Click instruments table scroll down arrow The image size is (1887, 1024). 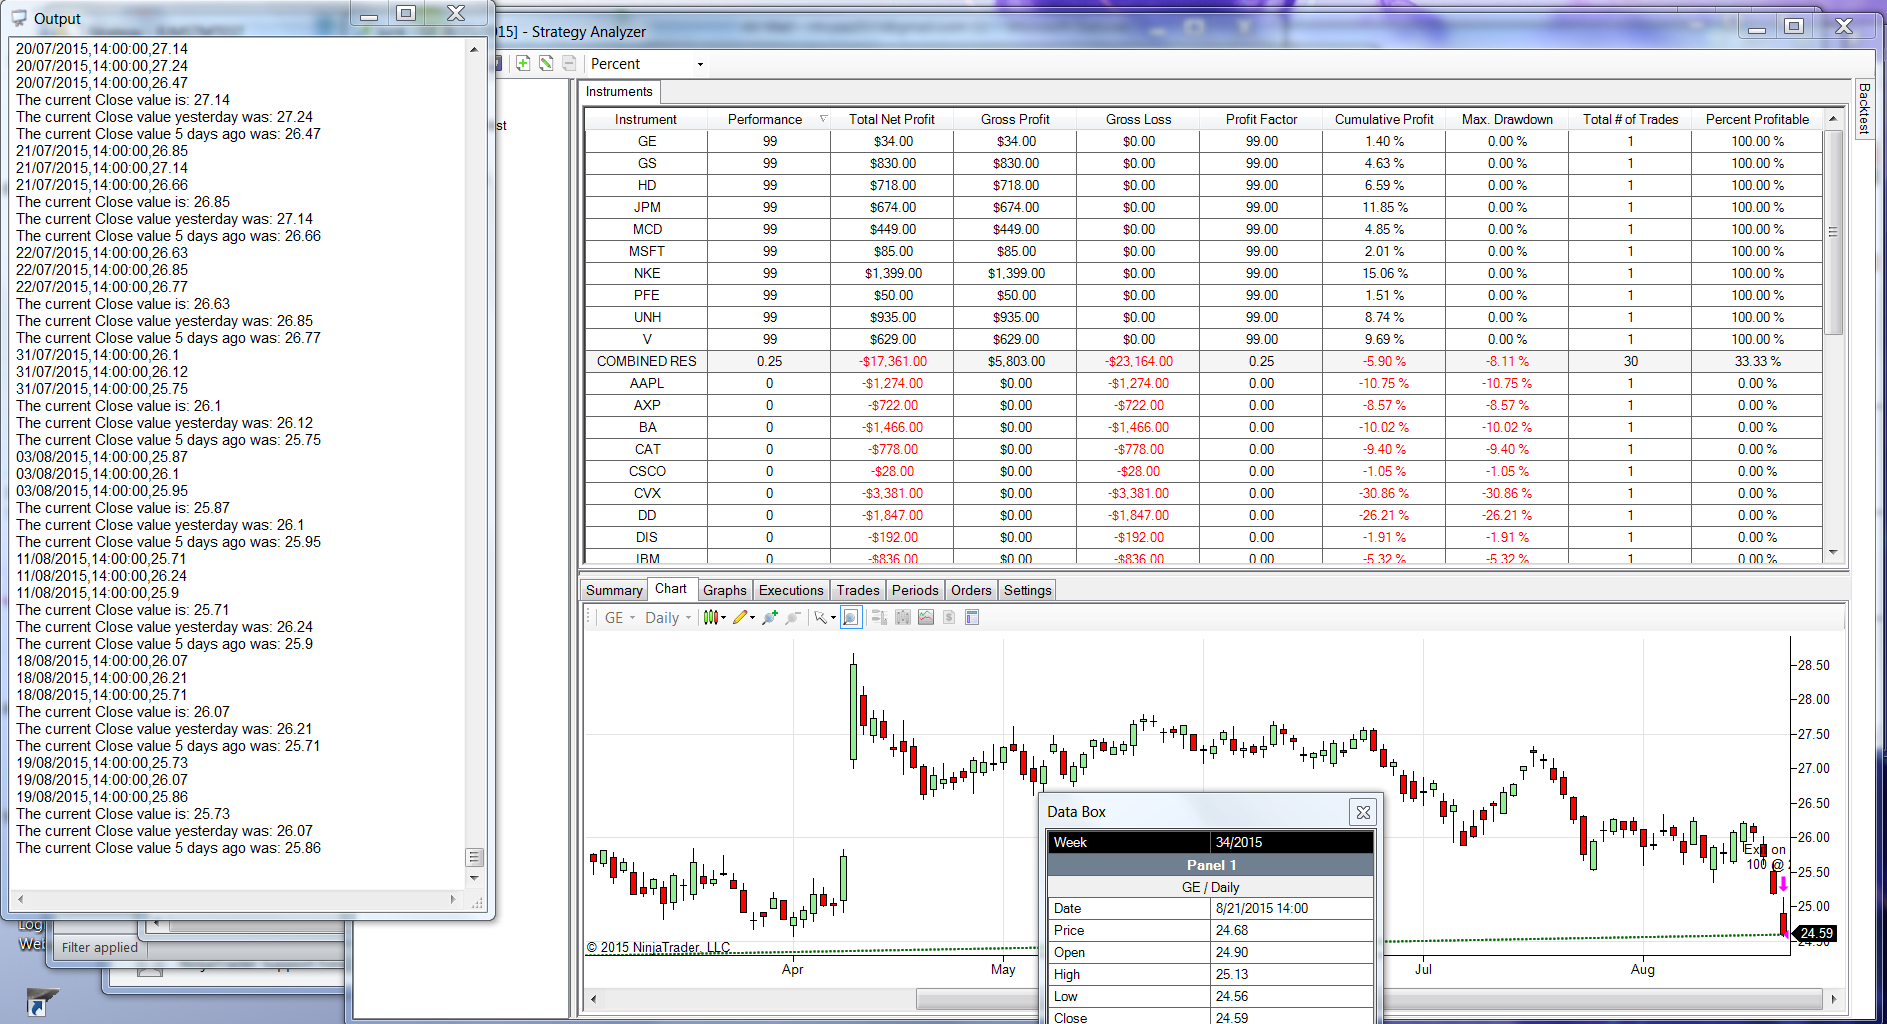click(1833, 552)
